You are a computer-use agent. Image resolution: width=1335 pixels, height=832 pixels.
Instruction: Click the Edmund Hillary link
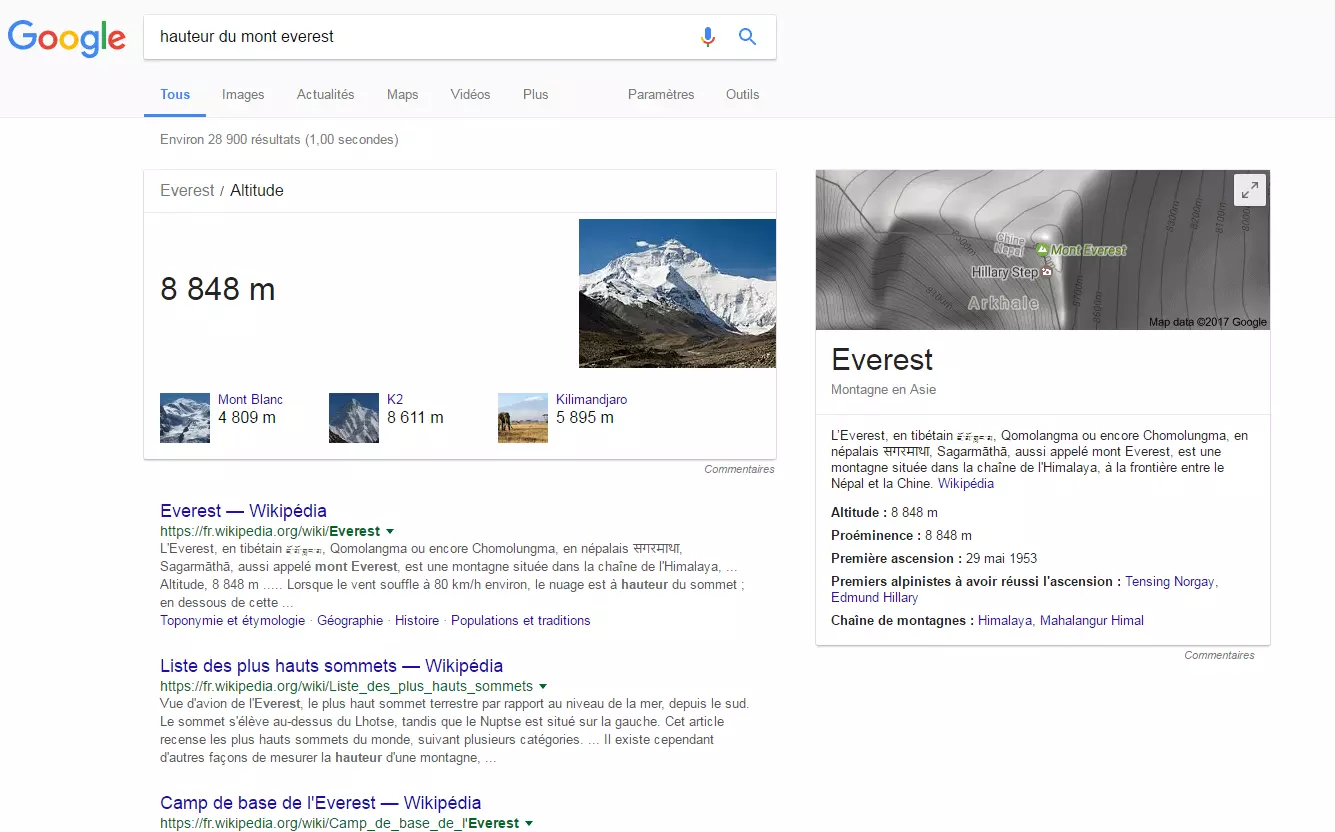click(874, 597)
